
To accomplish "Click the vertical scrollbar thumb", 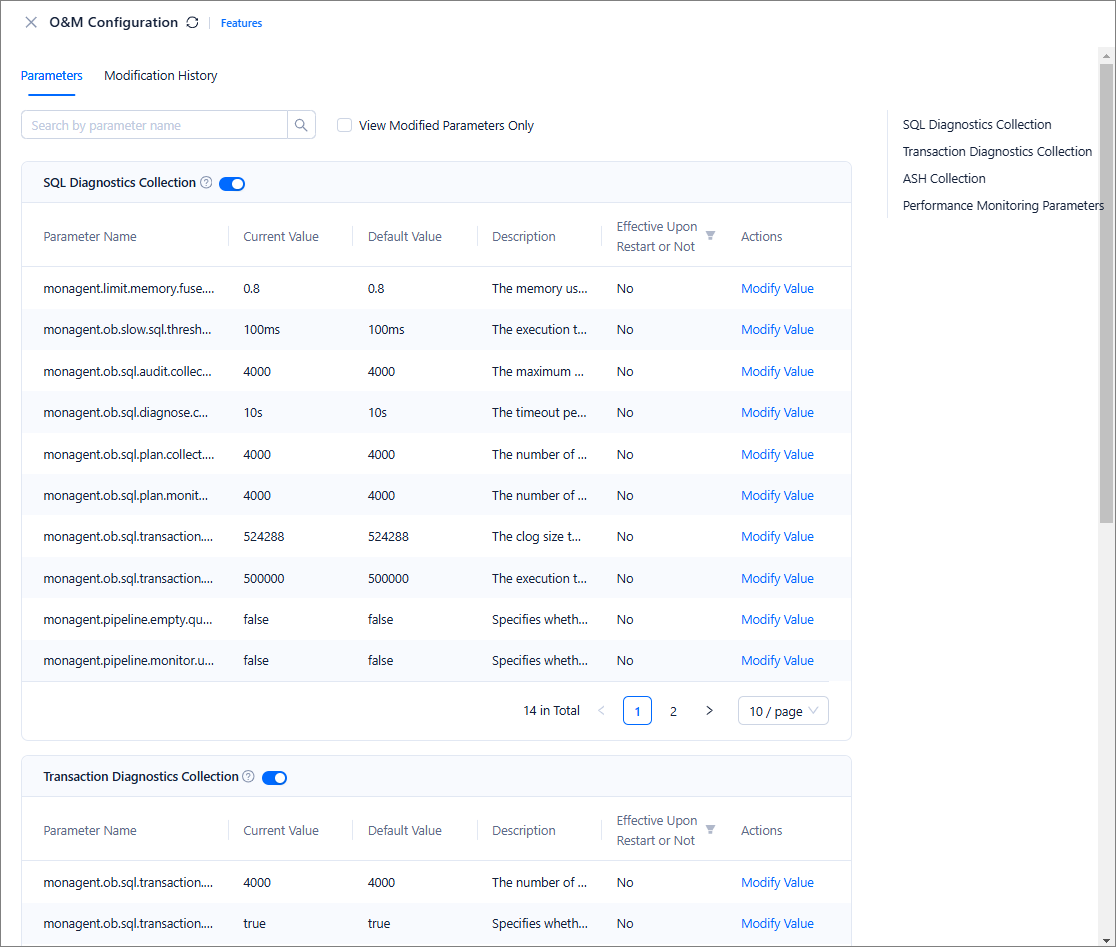I will click(x=1106, y=290).
